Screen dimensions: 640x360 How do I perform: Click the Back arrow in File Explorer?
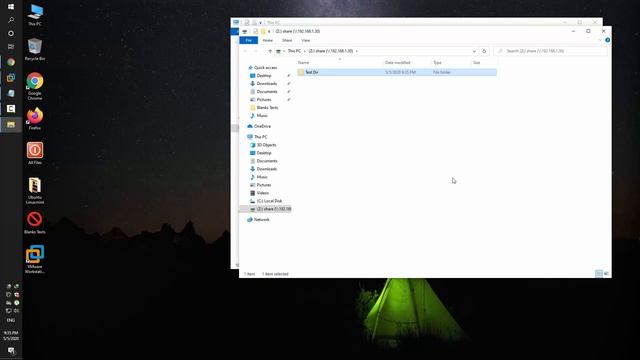tap(245, 51)
